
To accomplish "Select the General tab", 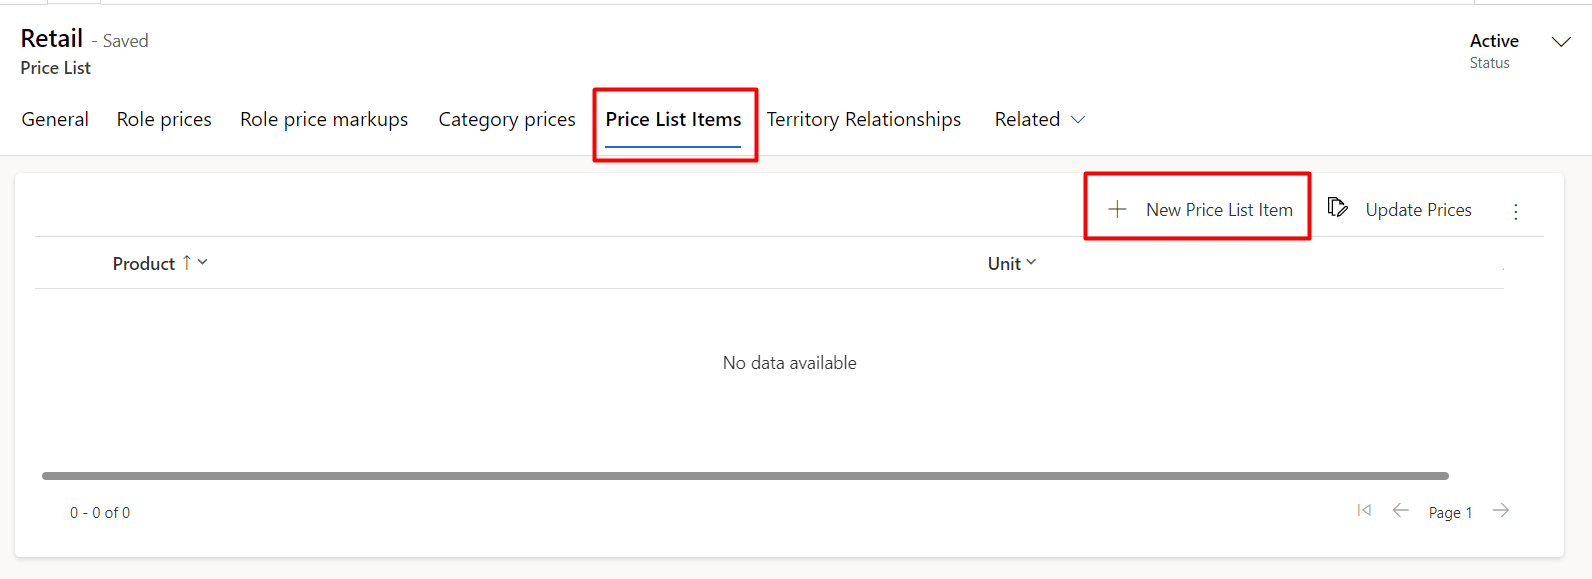I will click(54, 119).
